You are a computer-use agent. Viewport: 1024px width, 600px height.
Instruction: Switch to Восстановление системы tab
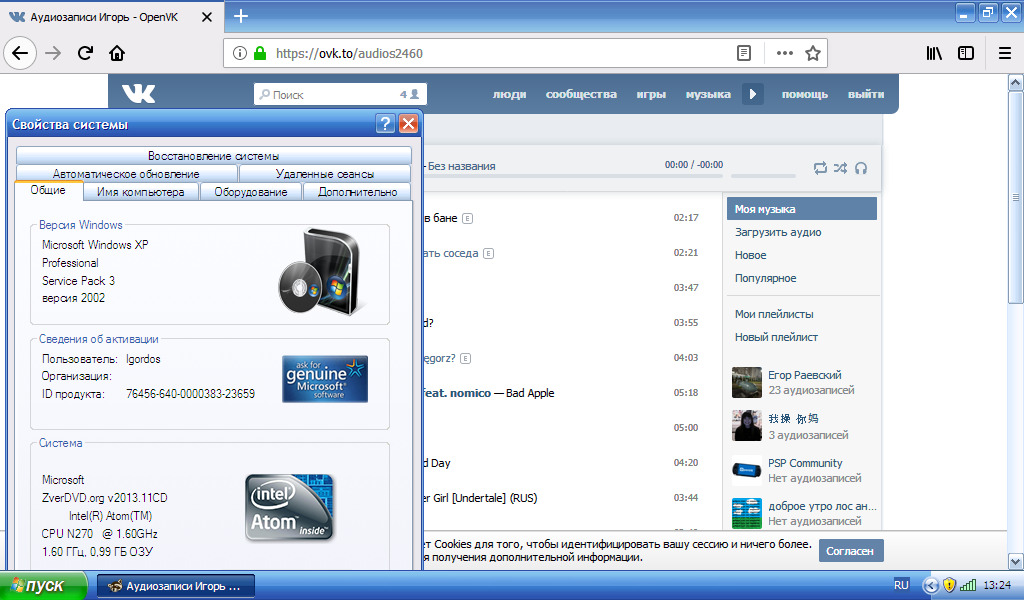214,155
